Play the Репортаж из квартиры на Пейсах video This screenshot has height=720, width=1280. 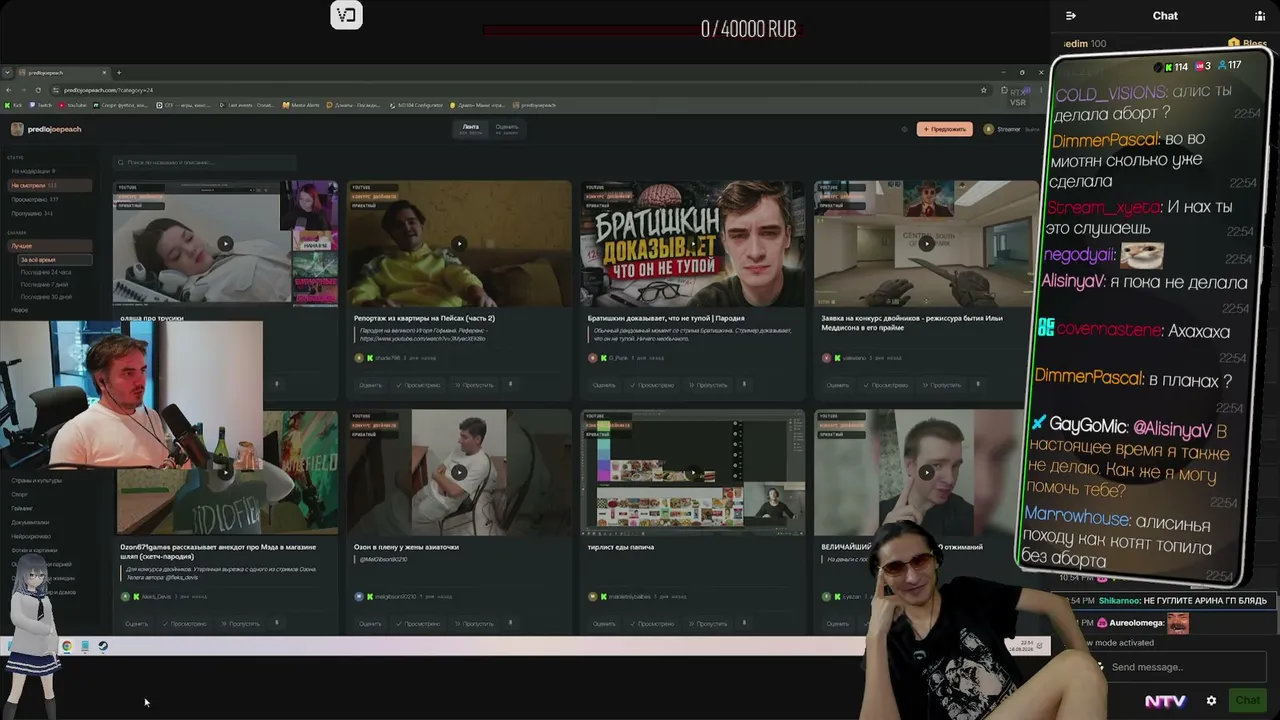pos(459,243)
